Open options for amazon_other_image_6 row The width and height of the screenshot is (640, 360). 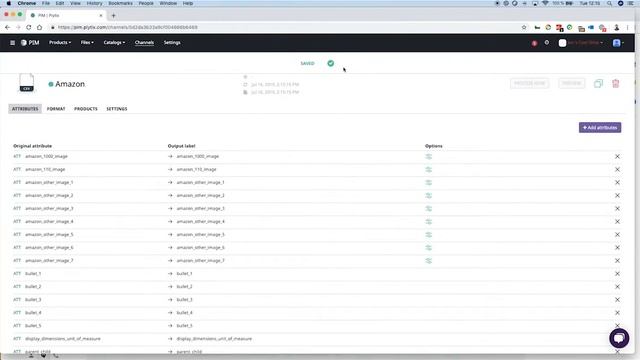(x=429, y=248)
